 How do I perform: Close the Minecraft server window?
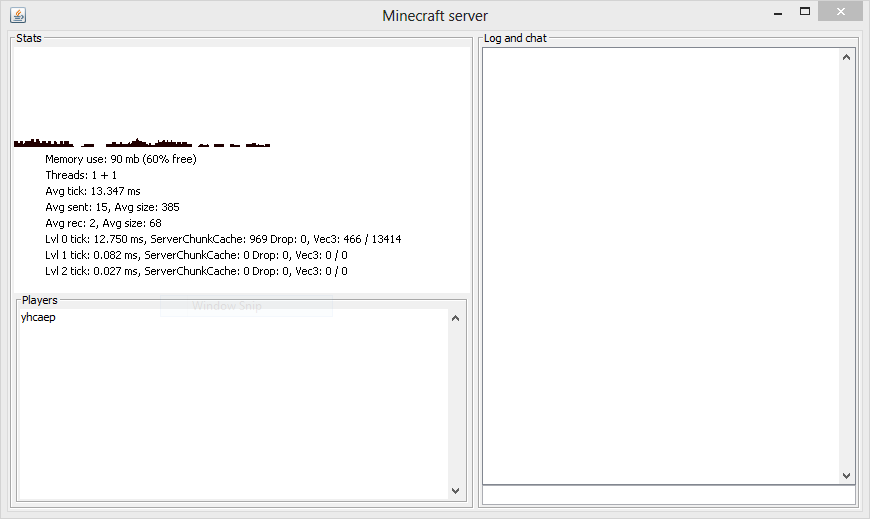point(841,12)
